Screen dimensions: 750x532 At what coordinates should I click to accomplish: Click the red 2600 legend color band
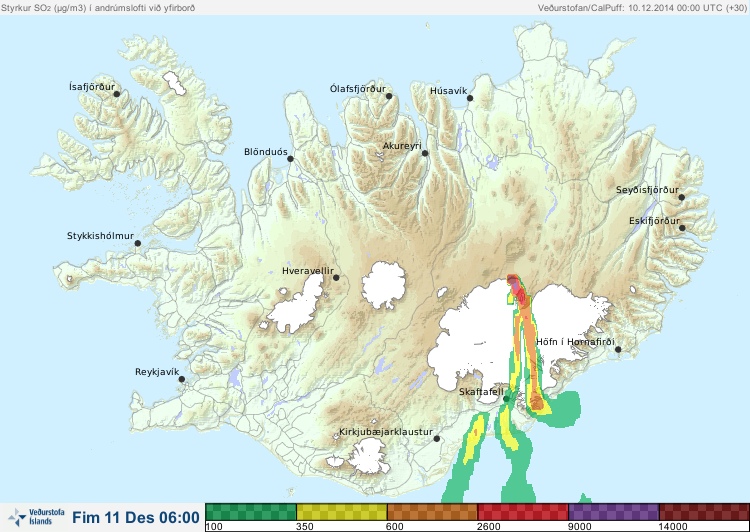523,512
